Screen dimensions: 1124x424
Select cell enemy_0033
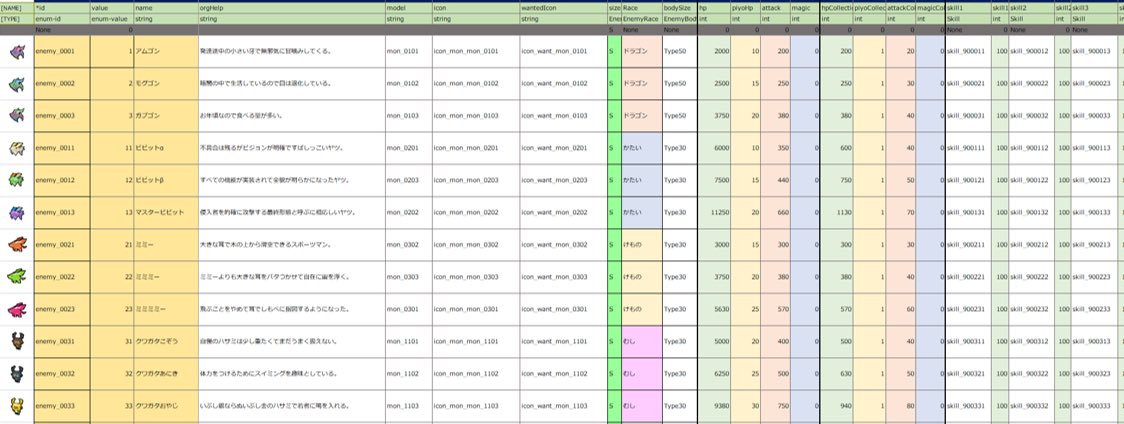[62, 406]
